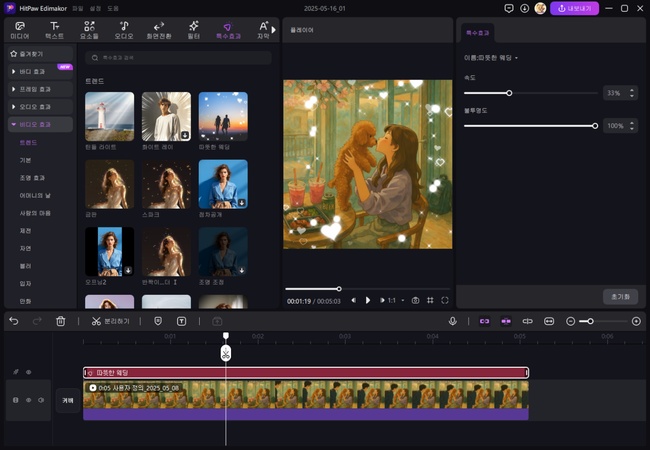Screen dimensions: 650x450
Task: Mute the video track with speaker icon
Action: tap(41, 400)
